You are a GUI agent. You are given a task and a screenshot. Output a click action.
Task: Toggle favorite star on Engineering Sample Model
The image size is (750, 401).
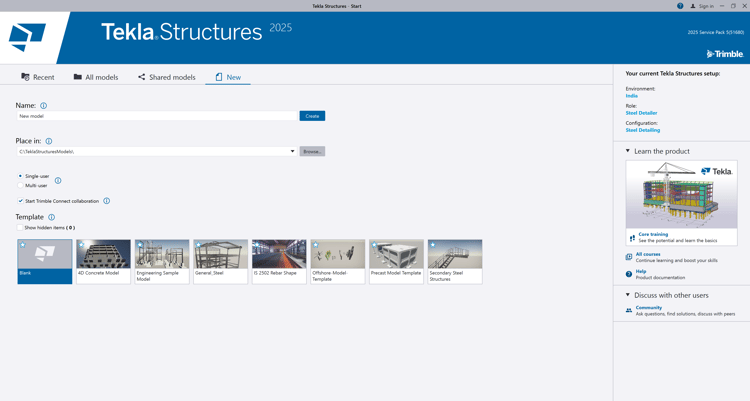140,245
